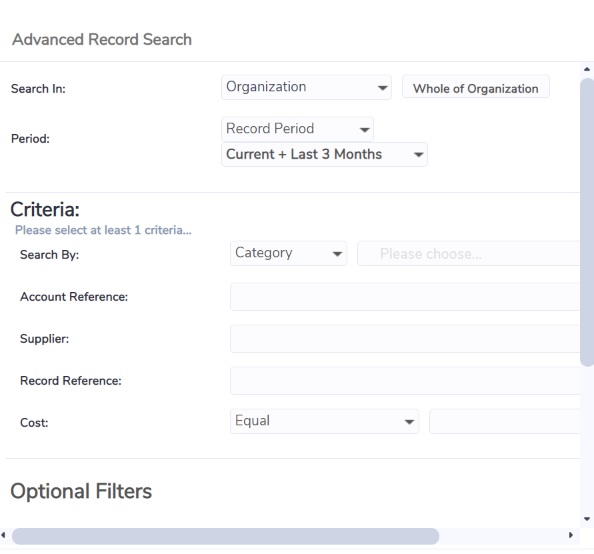This screenshot has height=554, width=594.
Task: Select the Record Reference input box
Action: click(405, 381)
